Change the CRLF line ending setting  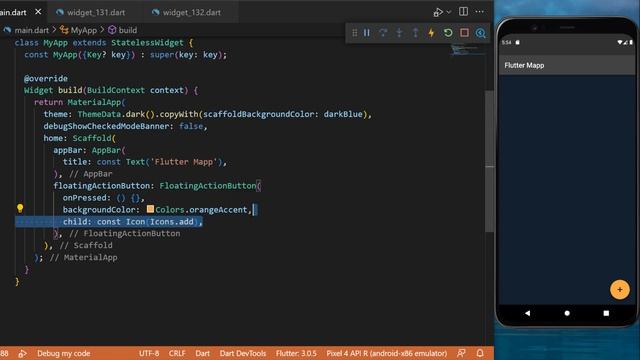[x=177, y=353]
